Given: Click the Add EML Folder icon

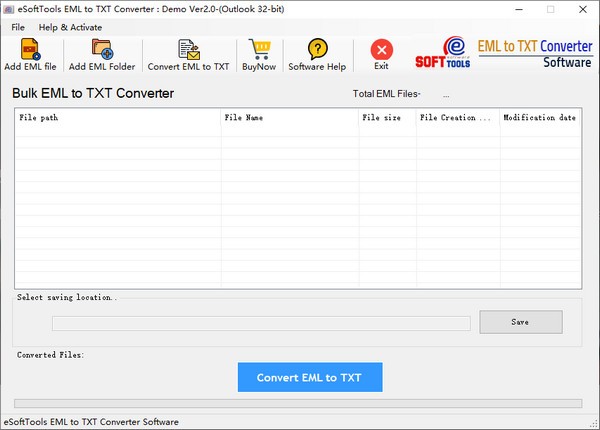Looking at the screenshot, I should pyautogui.click(x=101, y=49).
